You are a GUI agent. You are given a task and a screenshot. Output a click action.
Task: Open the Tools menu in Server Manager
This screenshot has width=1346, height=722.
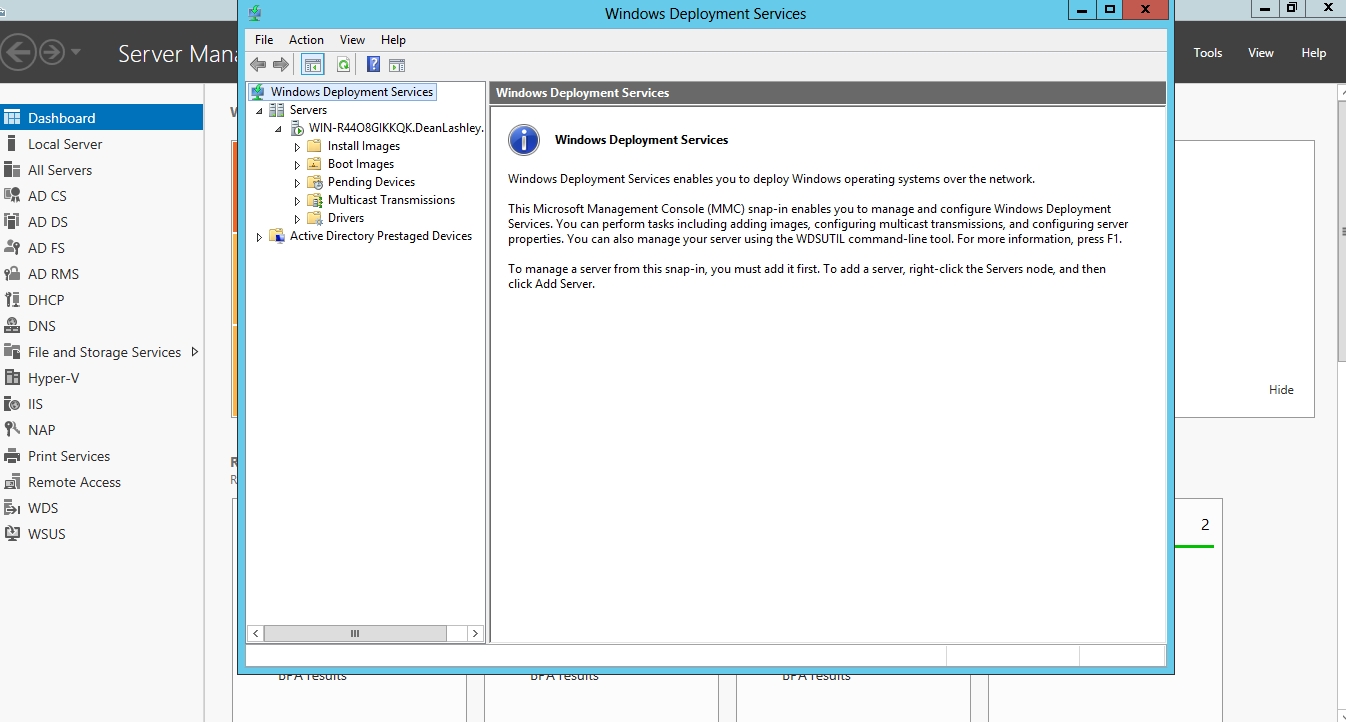1207,53
